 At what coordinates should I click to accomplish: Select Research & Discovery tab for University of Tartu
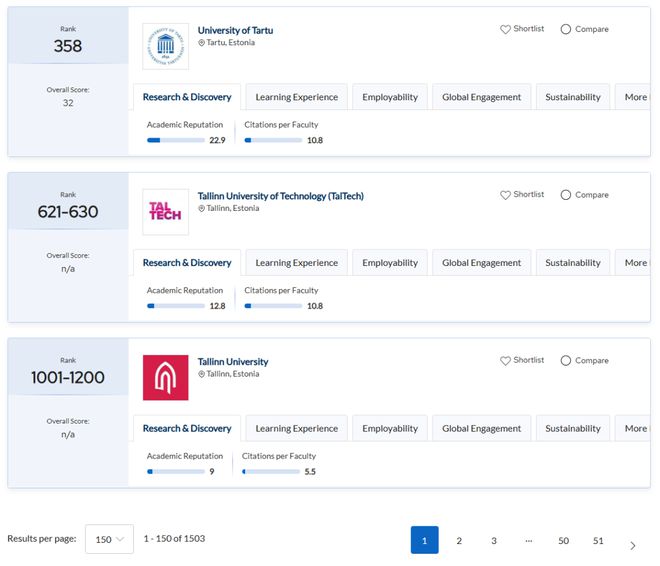pyautogui.click(x=187, y=97)
